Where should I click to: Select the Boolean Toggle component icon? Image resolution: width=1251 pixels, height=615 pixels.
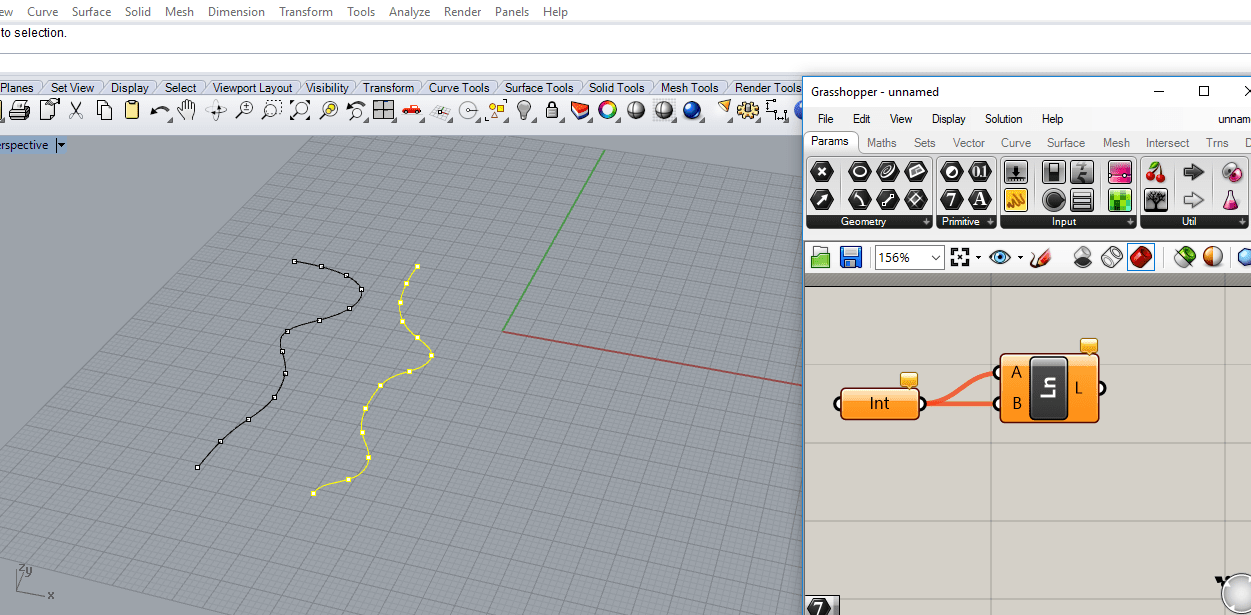pos(1053,172)
